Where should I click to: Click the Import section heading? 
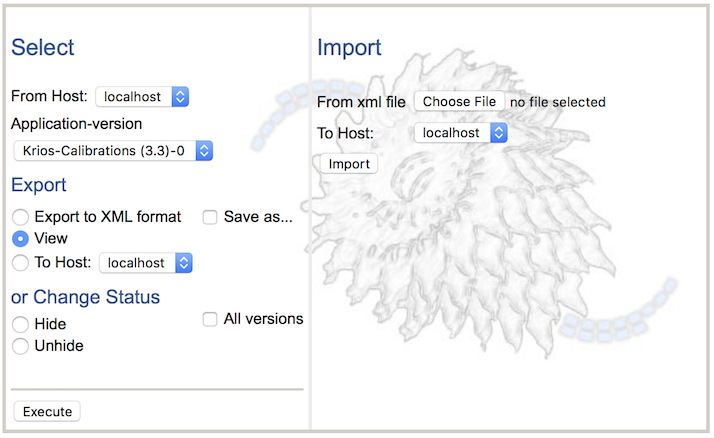click(349, 47)
